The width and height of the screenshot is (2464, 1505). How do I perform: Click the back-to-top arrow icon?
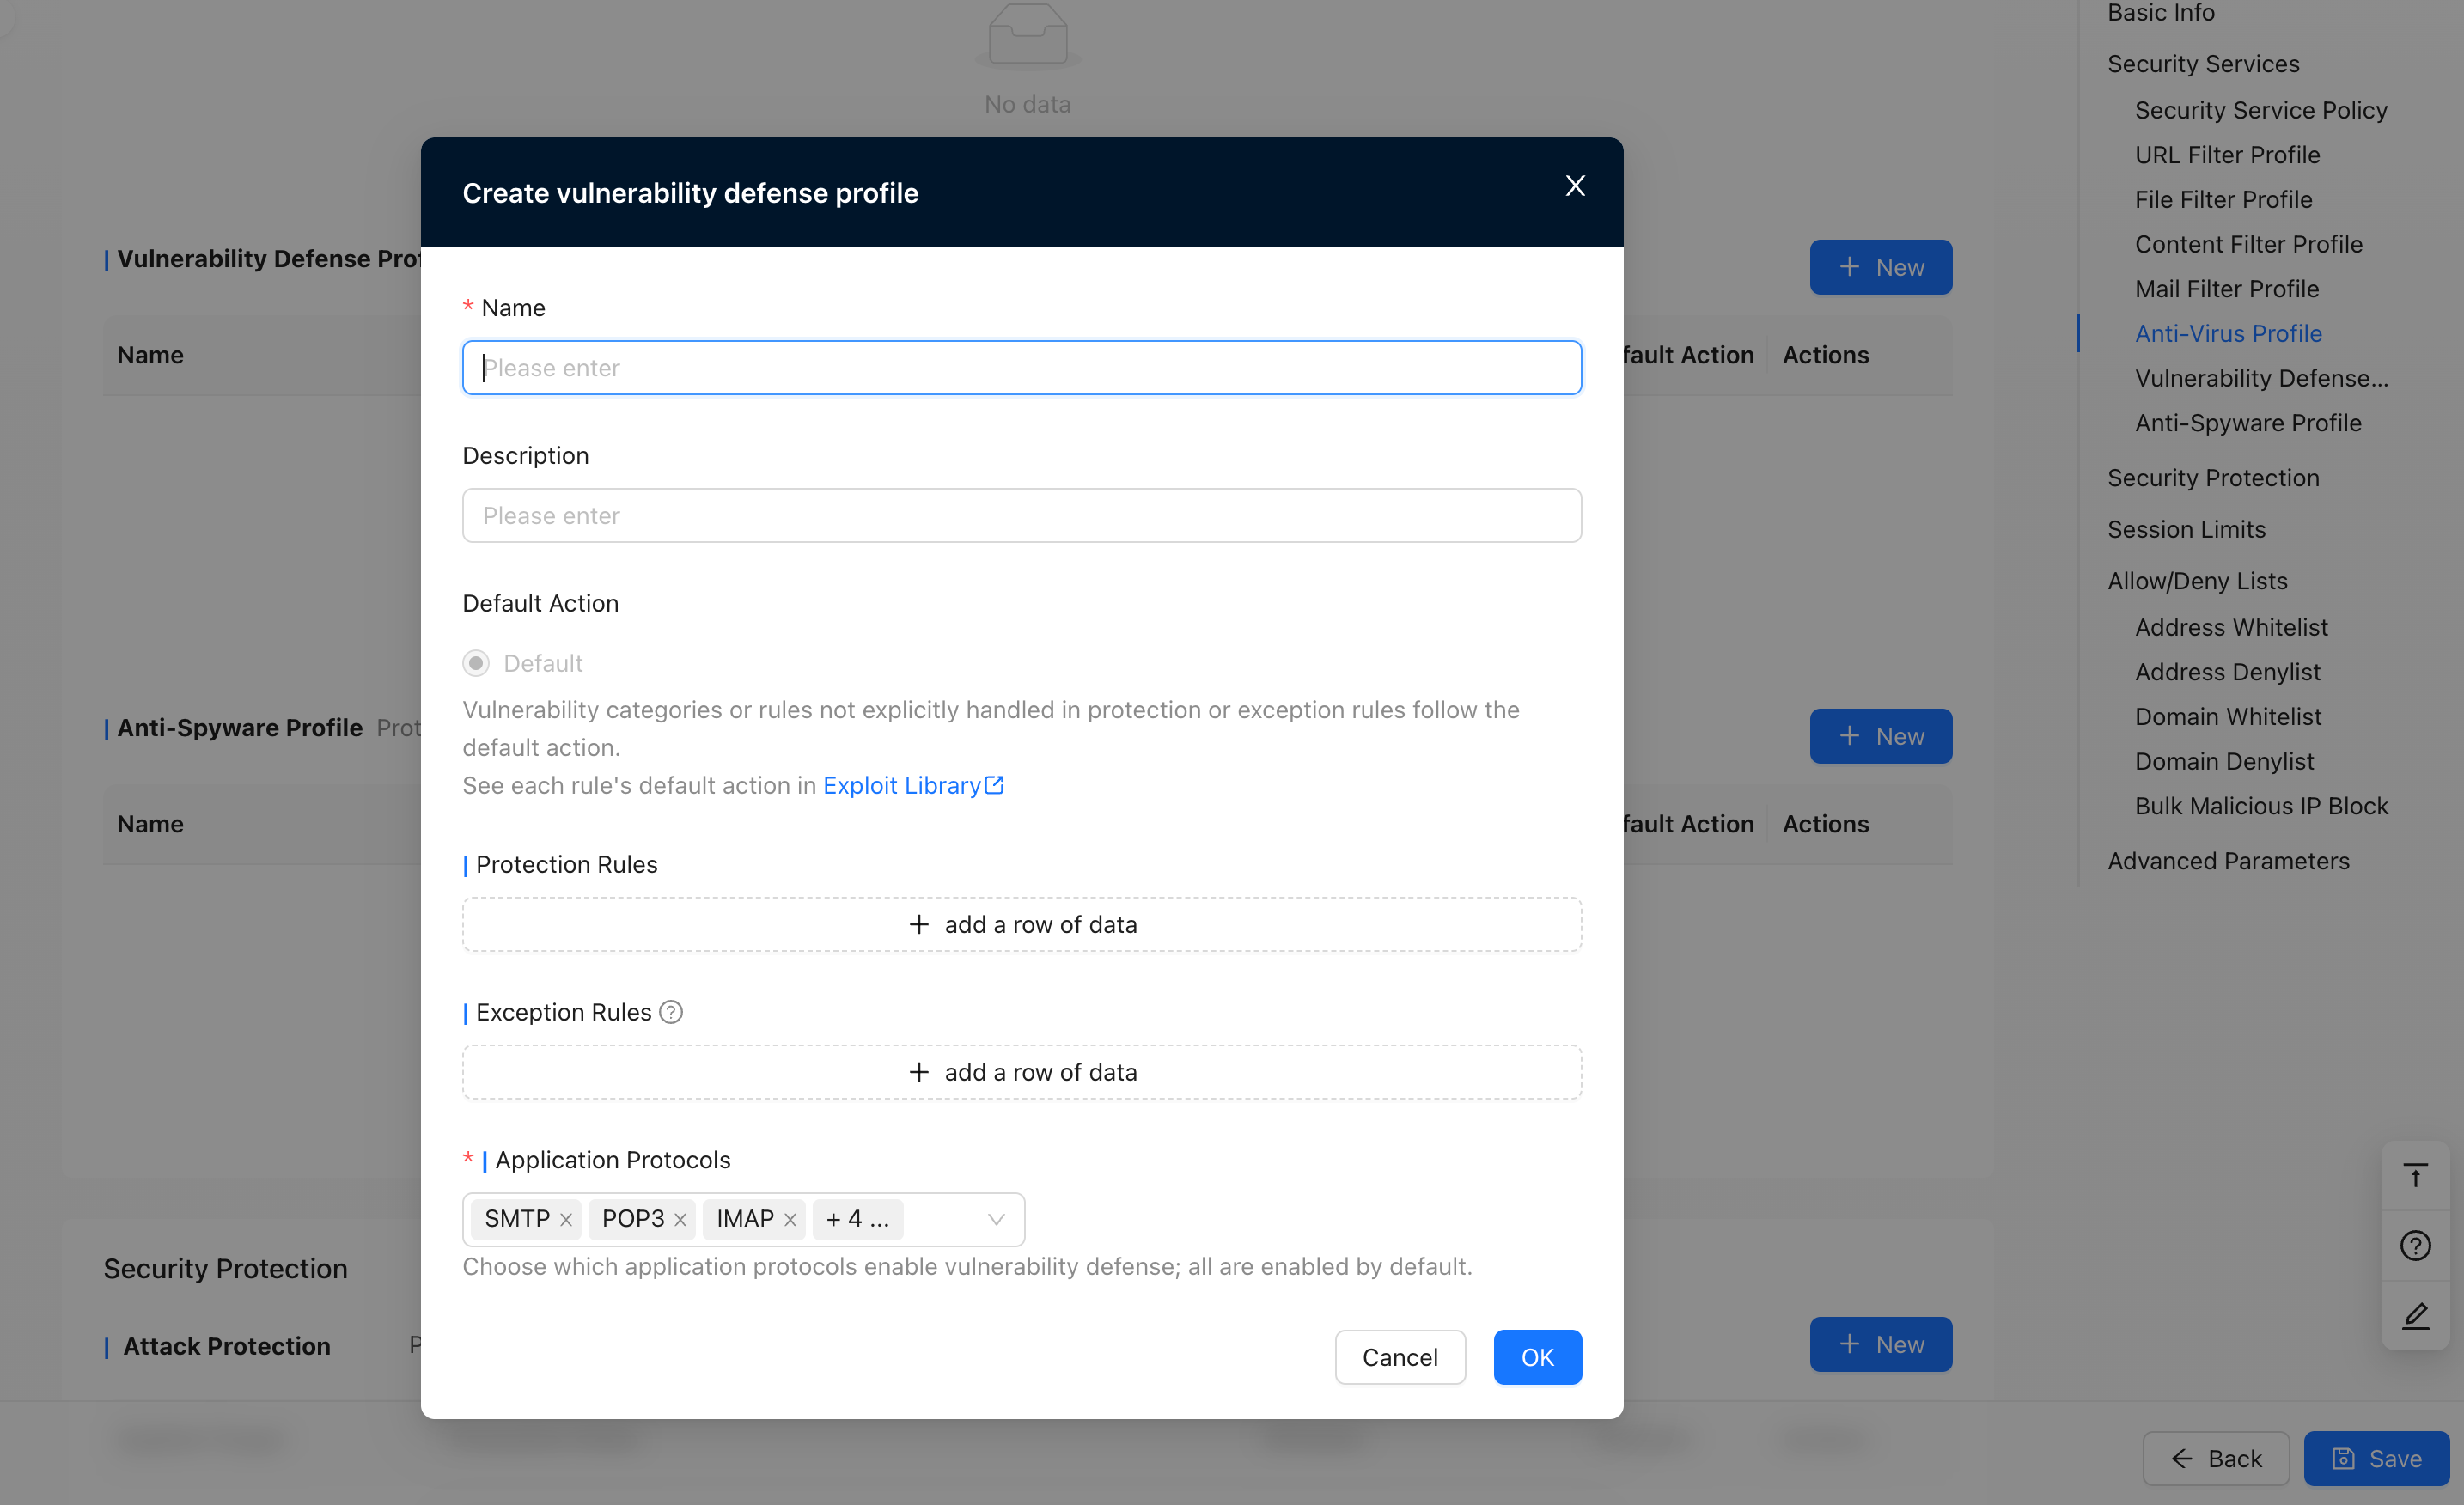[2415, 1176]
